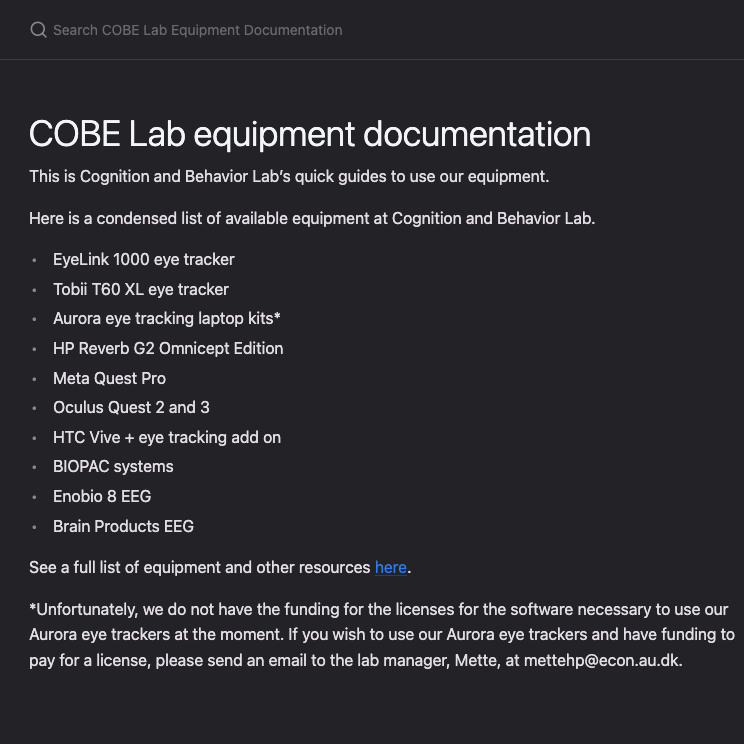Screen dimensions: 744x744
Task: Select HTC Vive + eye tracking add on
Action: click(x=167, y=437)
